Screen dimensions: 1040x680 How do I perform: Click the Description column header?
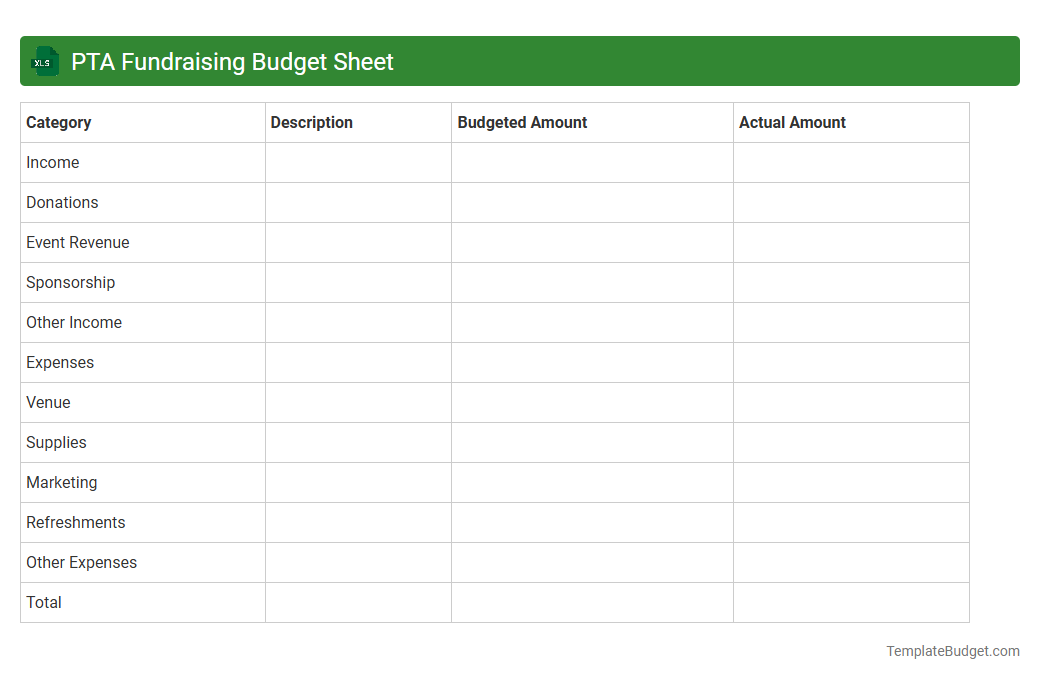311,122
